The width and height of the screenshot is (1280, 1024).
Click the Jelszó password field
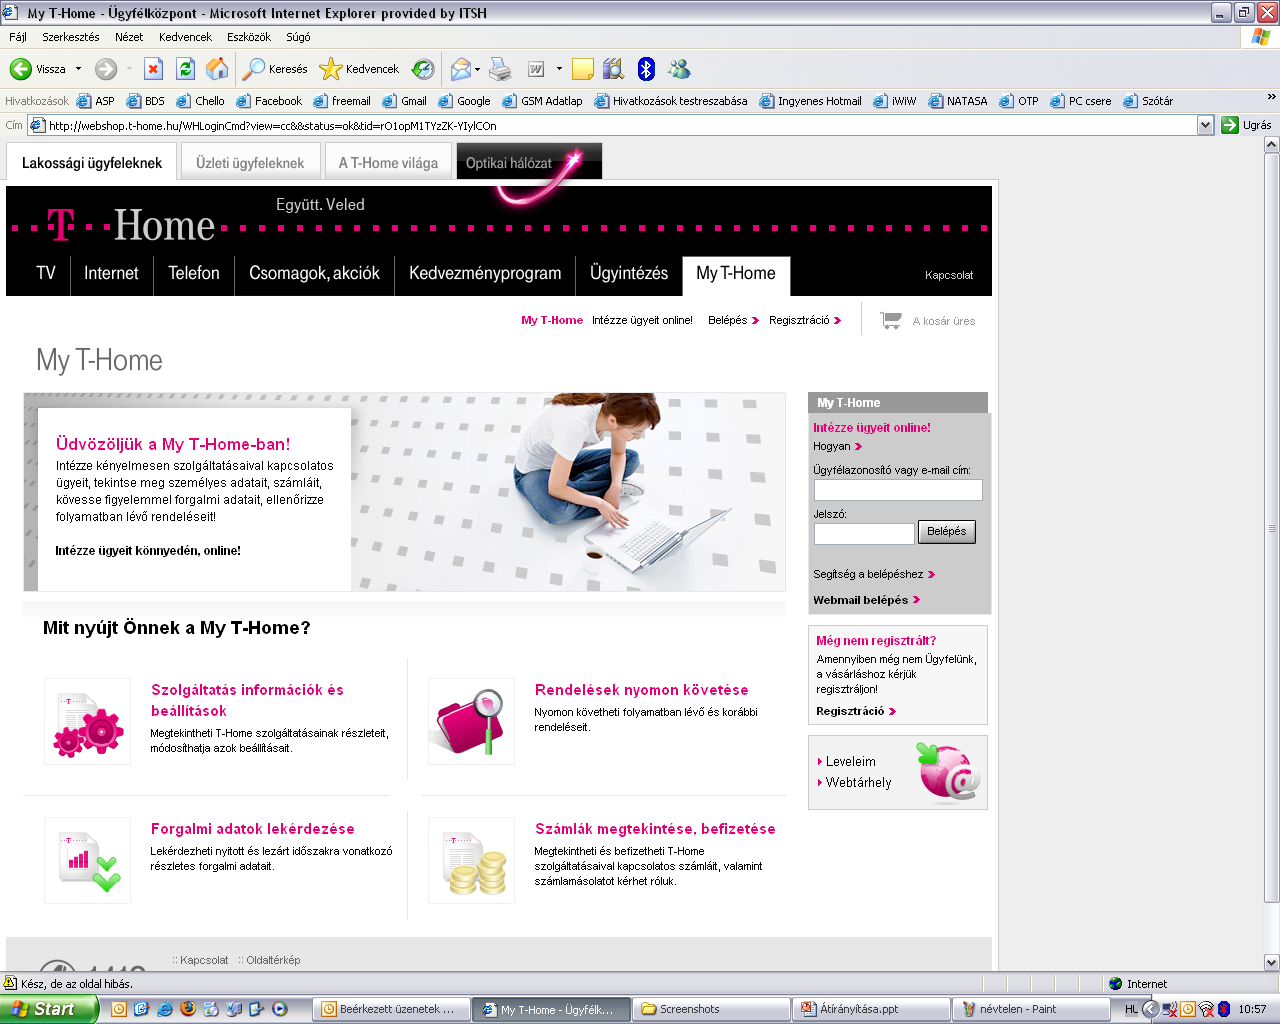864,534
